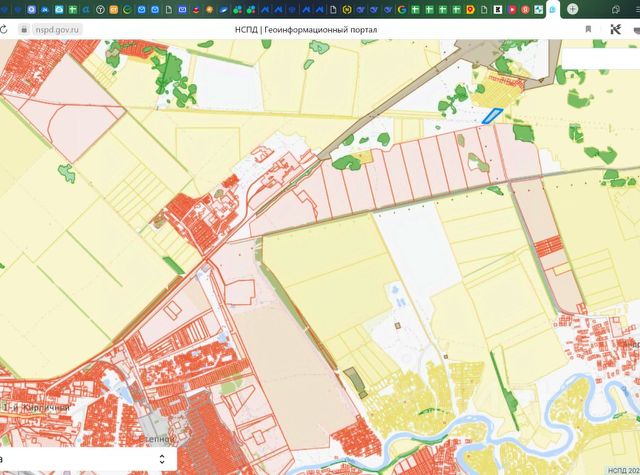Switch to the orange CT favicon tab
The height and width of the screenshot is (475, 640).
point(113,9)
